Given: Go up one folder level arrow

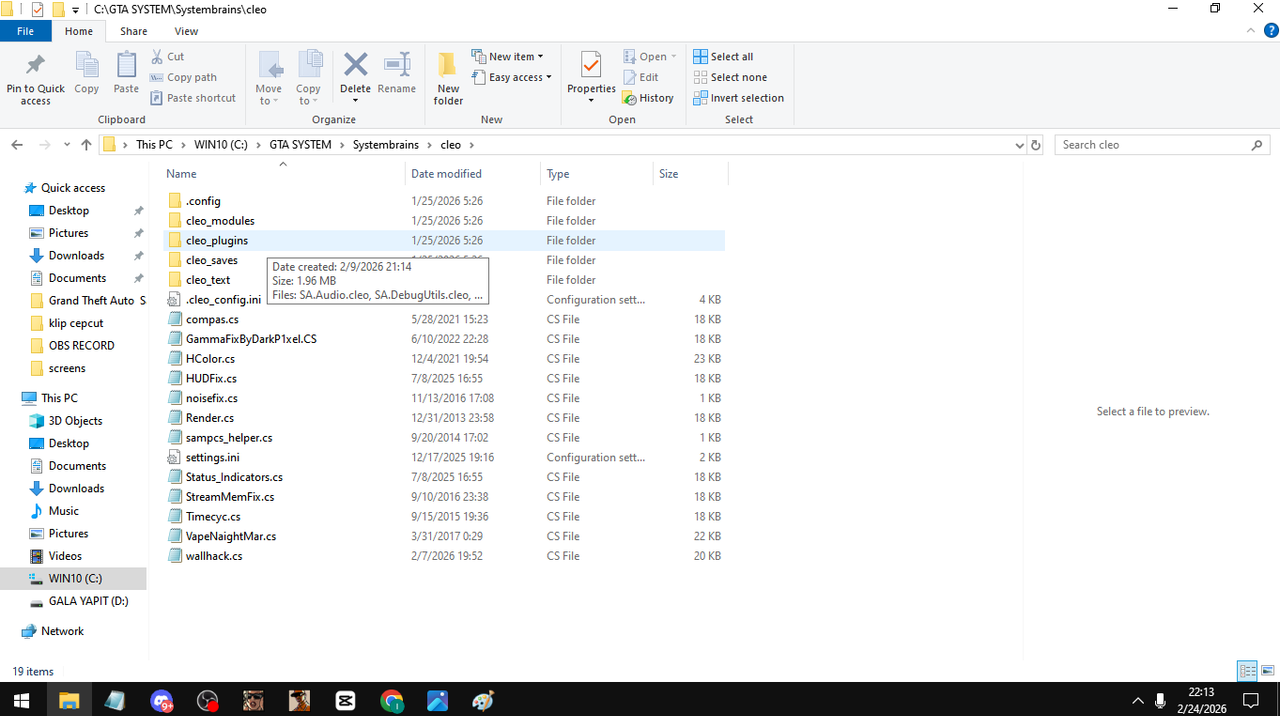Looking at the screenshot, I should [86, 145].
